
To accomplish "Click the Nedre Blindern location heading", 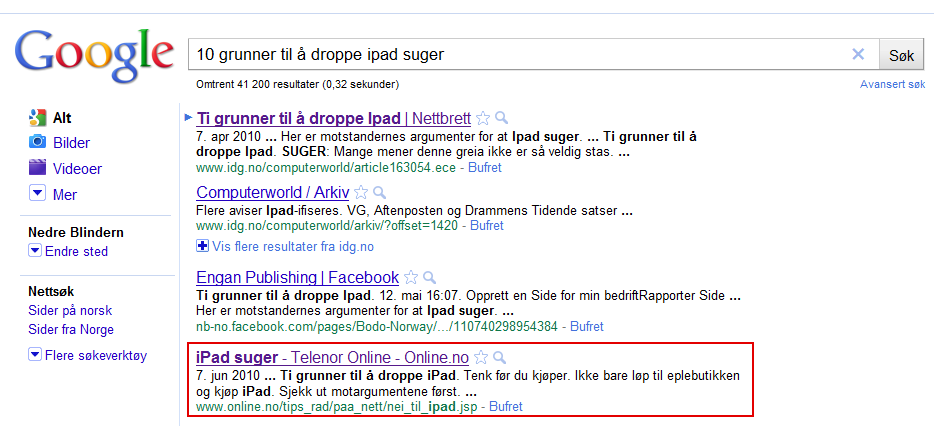I will click(76, 232).
